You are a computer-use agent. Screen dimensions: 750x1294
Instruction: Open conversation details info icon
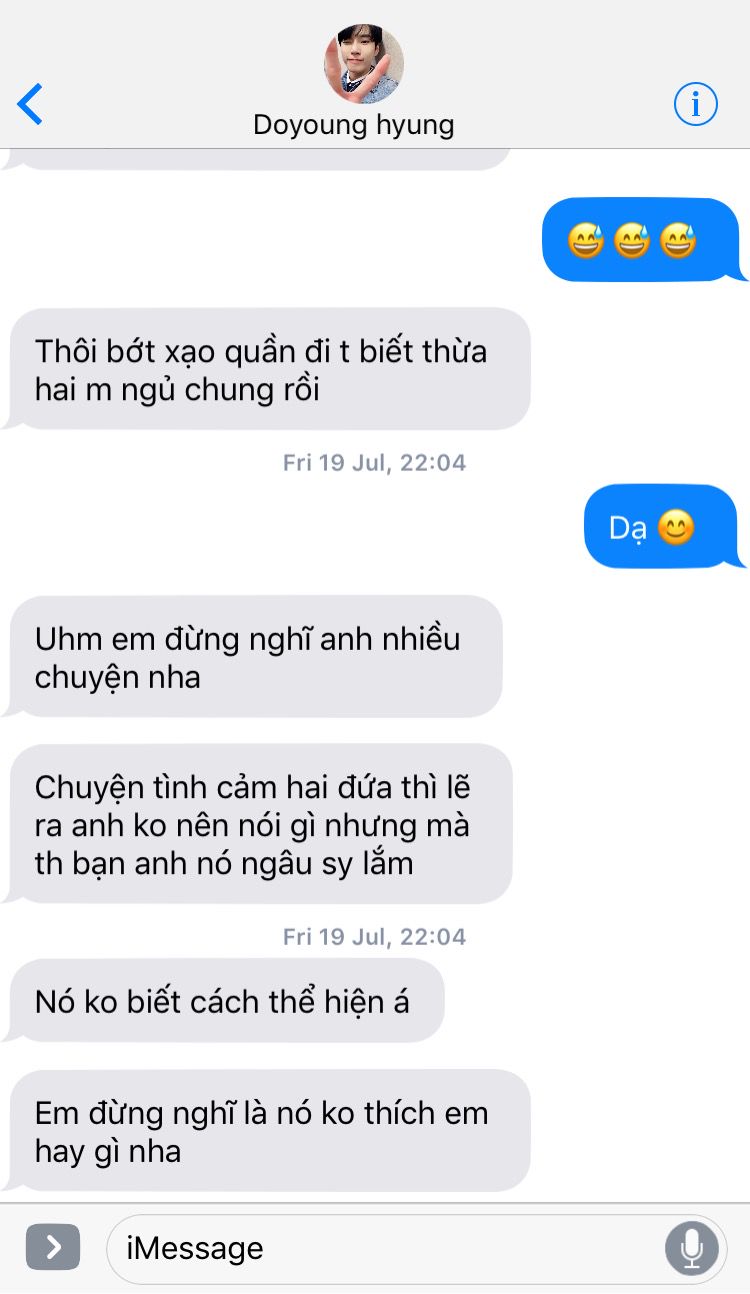(x=696, y=104)
